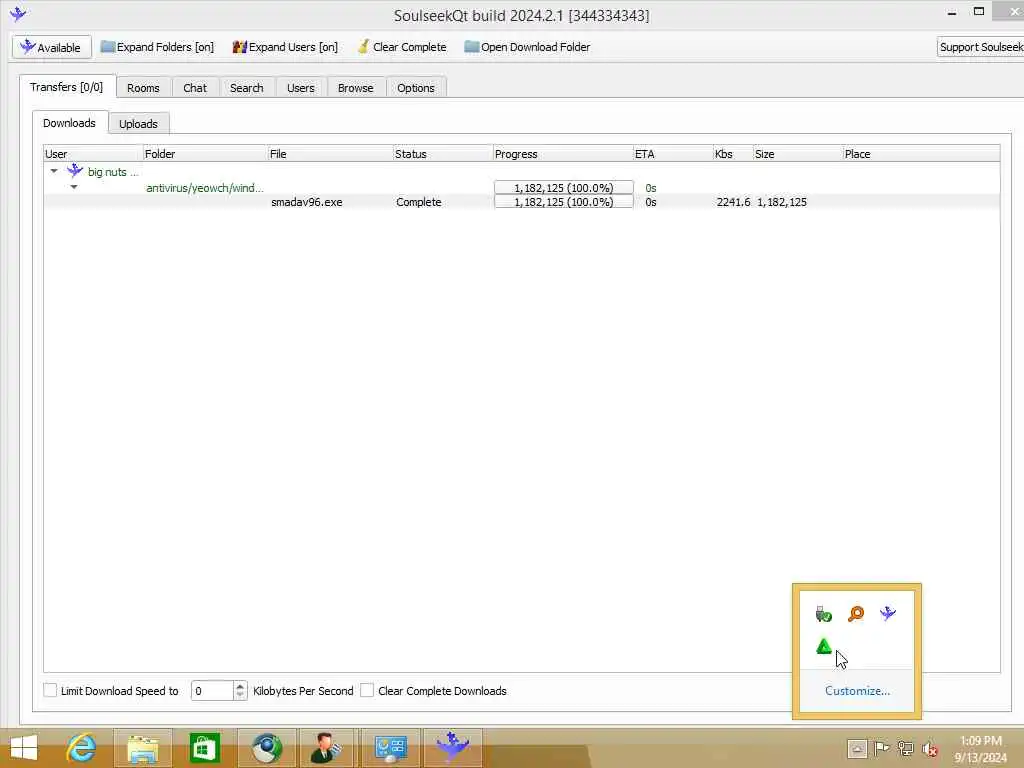This screenshot has width=1024, height=768.
Task: Click the Soulseek bird tray icon
Action: [x=888, y=613]
